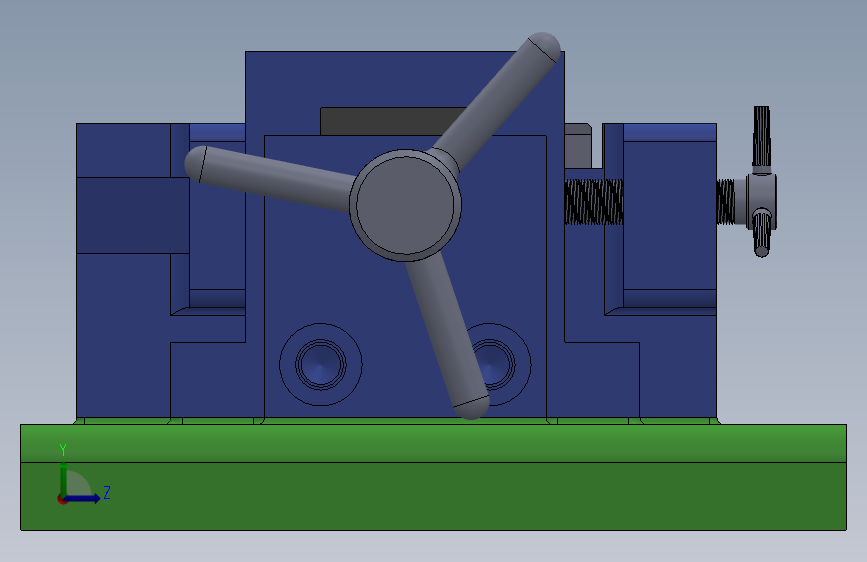867x562 pixels.
Task: Pick the threaded lead screw section
Action: 594,202
